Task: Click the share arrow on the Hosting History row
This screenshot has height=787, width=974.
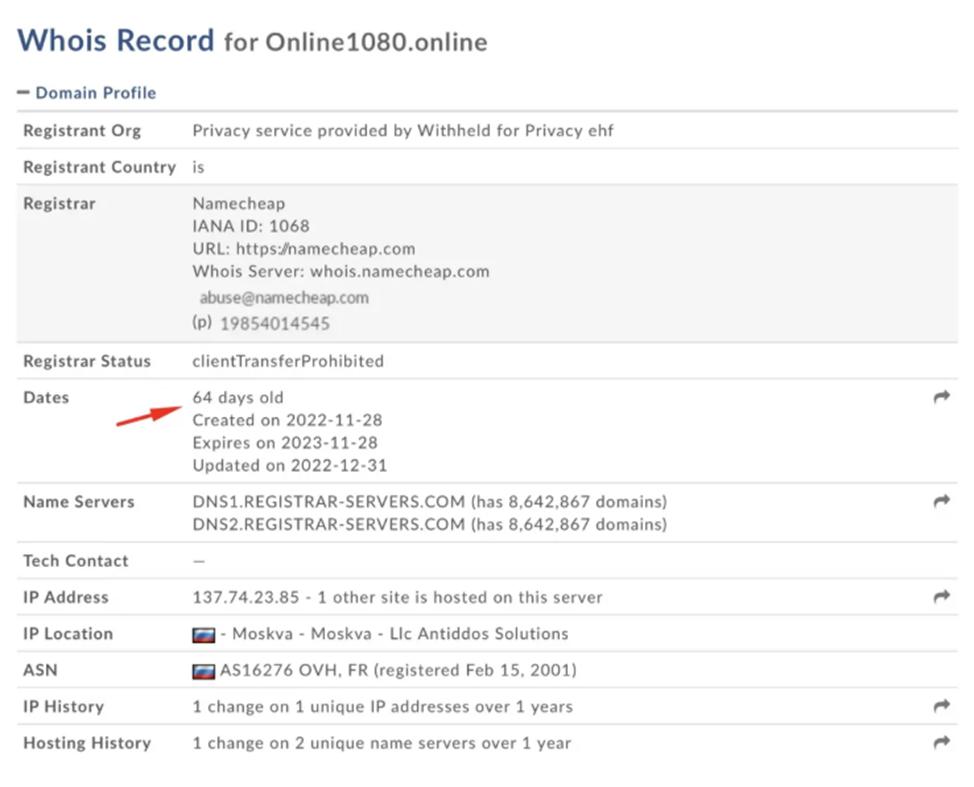Action: pyautogui.click(x=941, y=743)
